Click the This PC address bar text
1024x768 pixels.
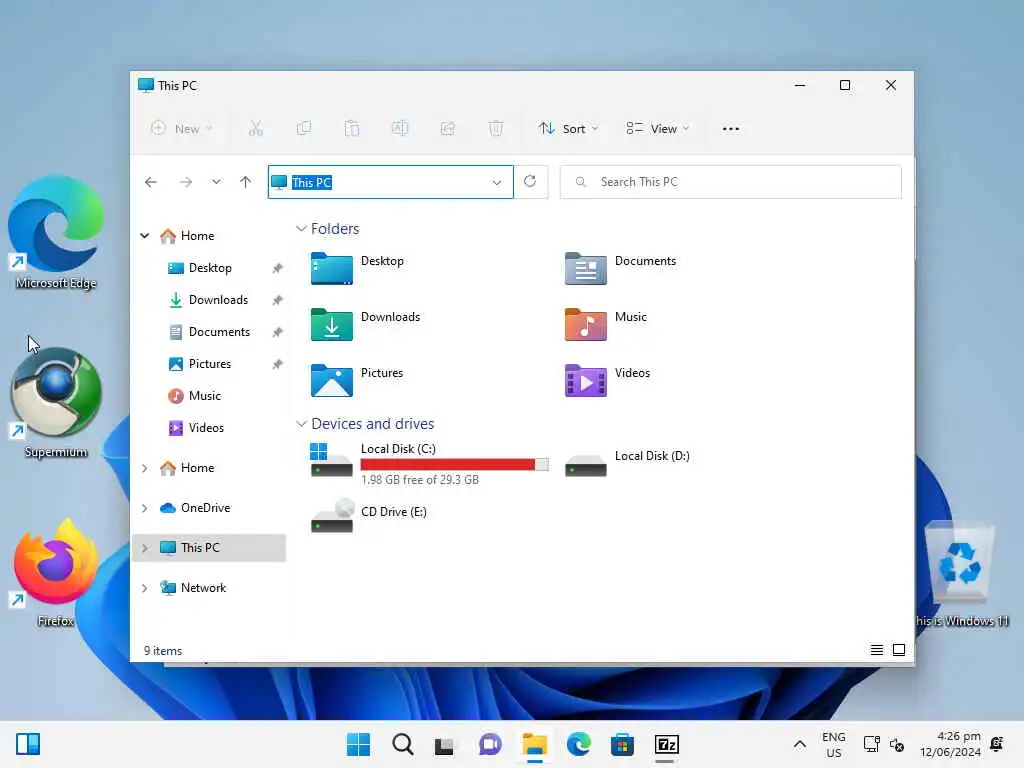point(312,182)
